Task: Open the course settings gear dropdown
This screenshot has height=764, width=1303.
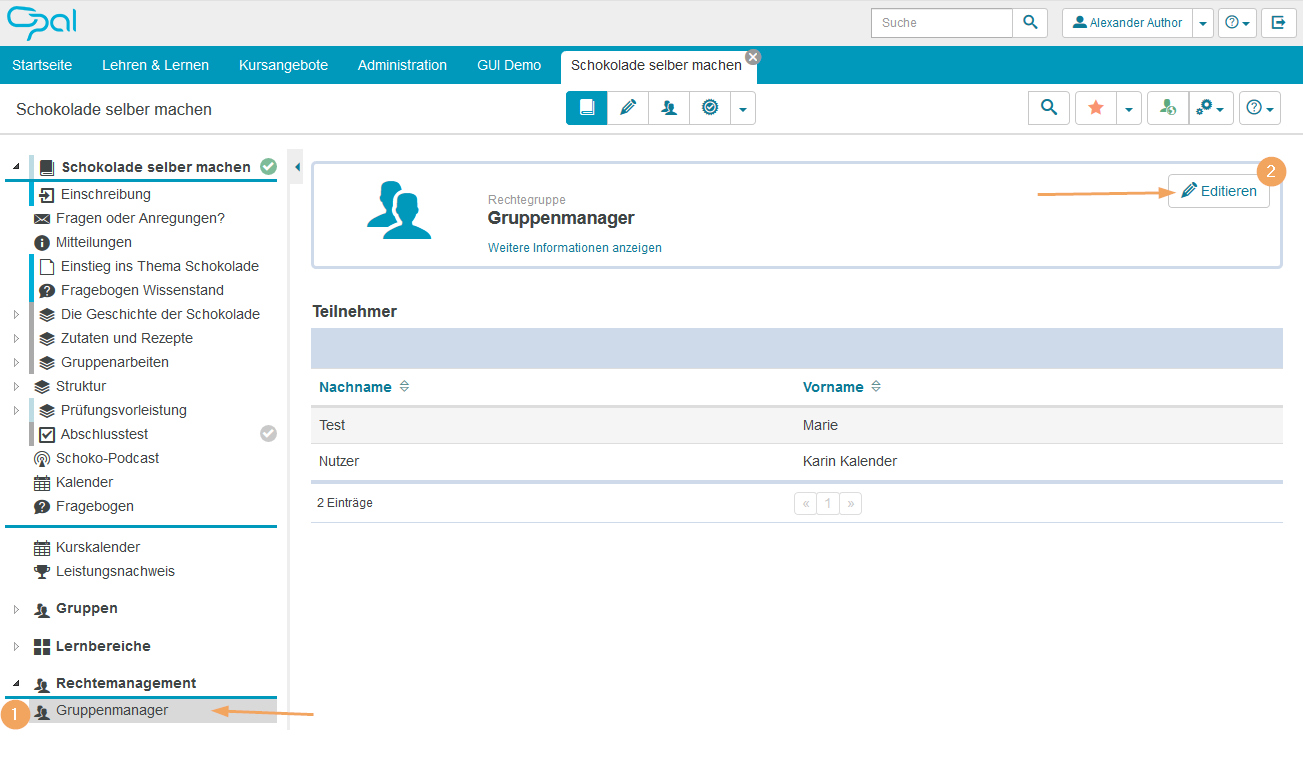Action: click(x=1210, y=108)
